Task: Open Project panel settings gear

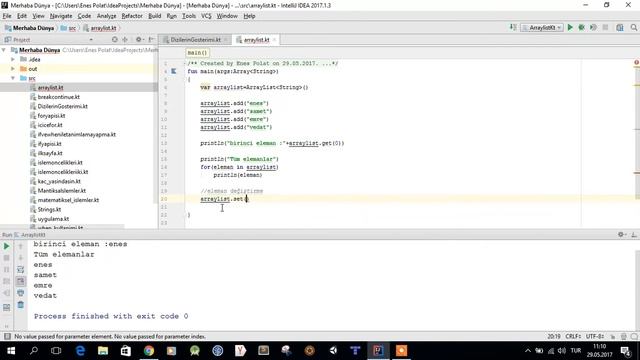Action: 139,40
